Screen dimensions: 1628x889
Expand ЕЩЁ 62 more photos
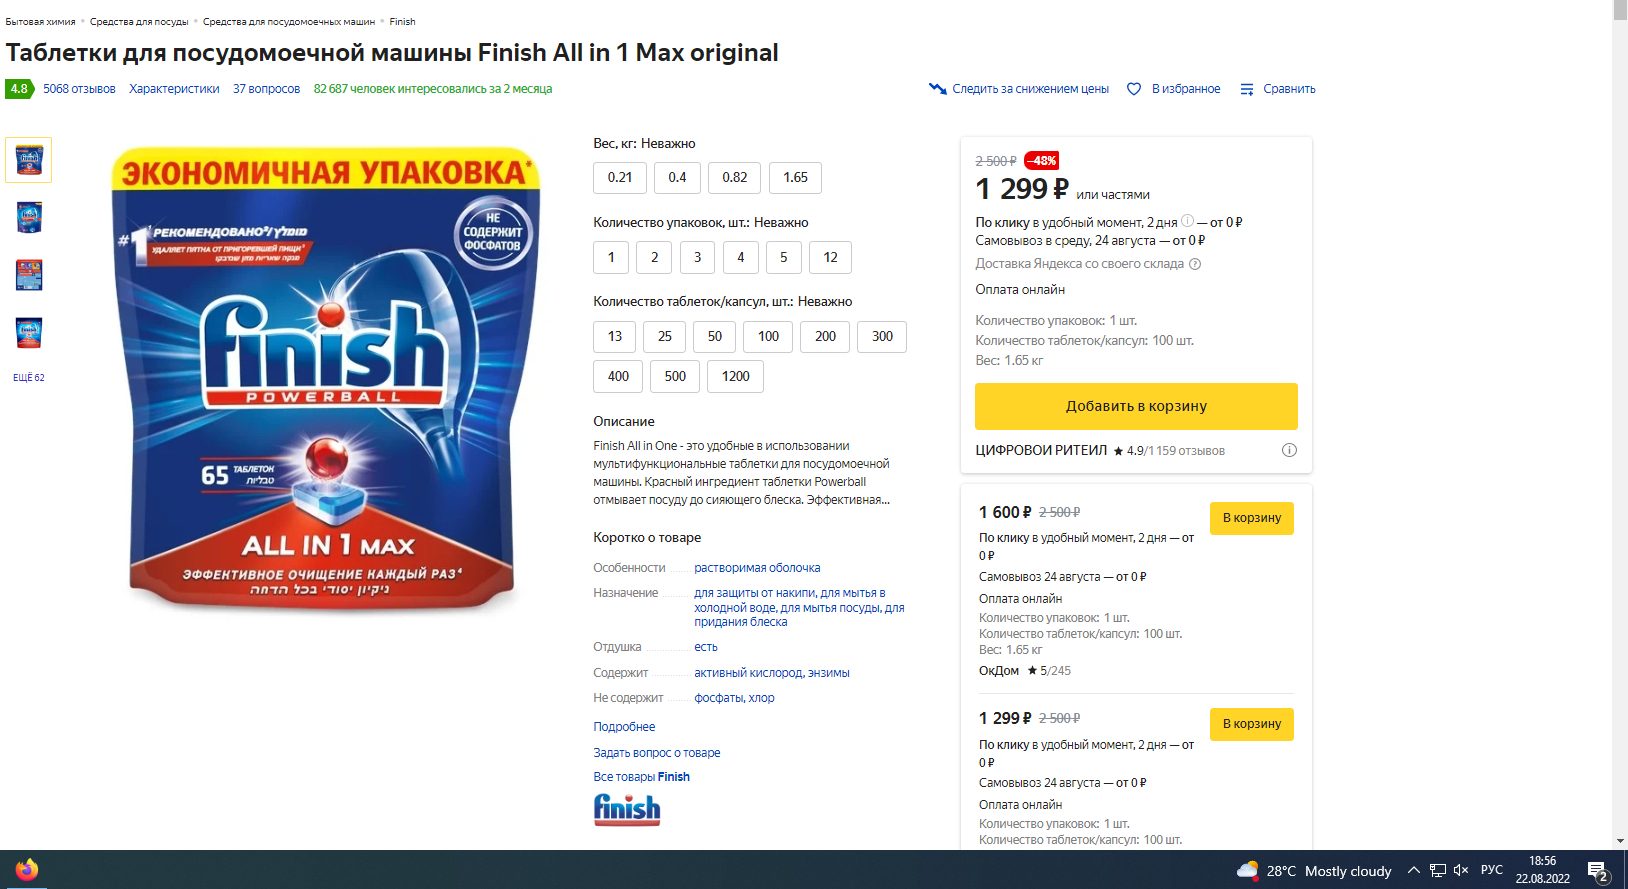point(29,378)
